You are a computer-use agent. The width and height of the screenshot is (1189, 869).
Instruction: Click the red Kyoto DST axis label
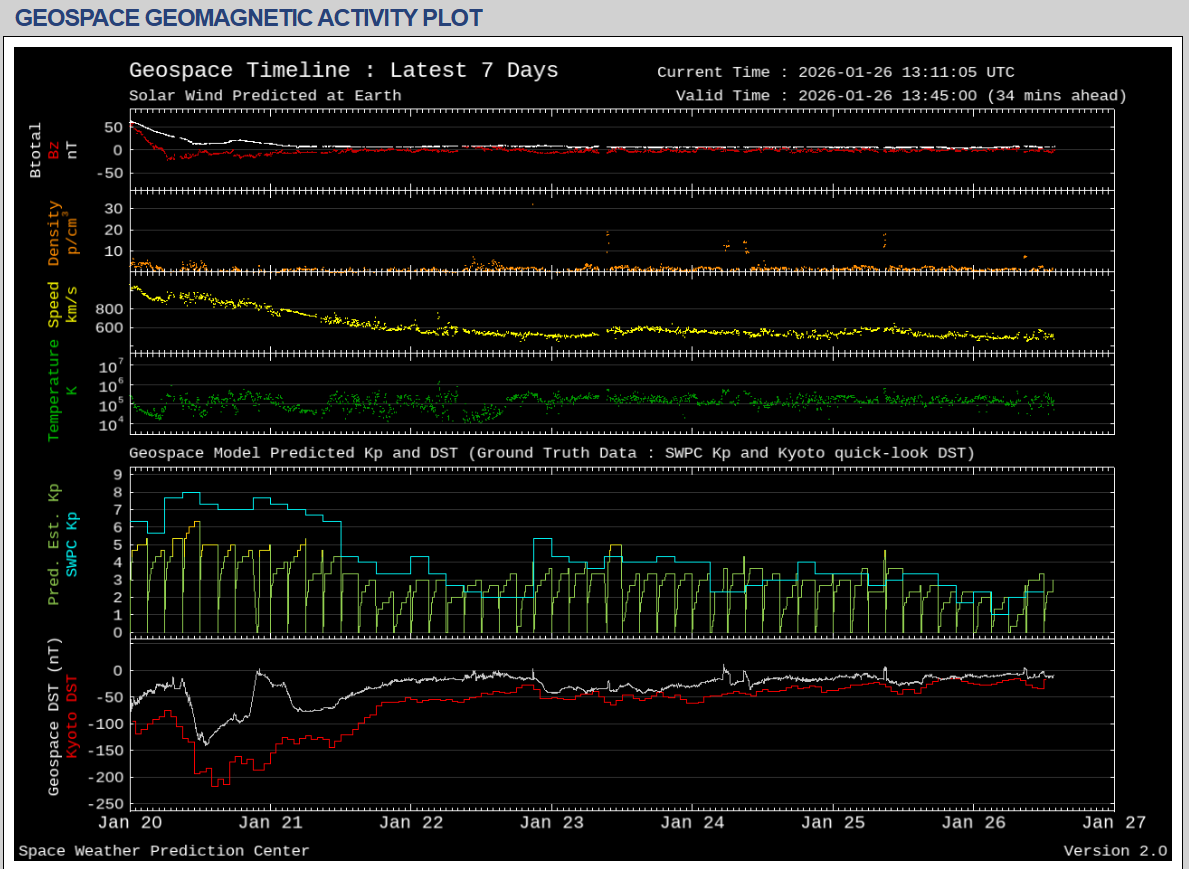pyautogui.click(x=71, y=716)
